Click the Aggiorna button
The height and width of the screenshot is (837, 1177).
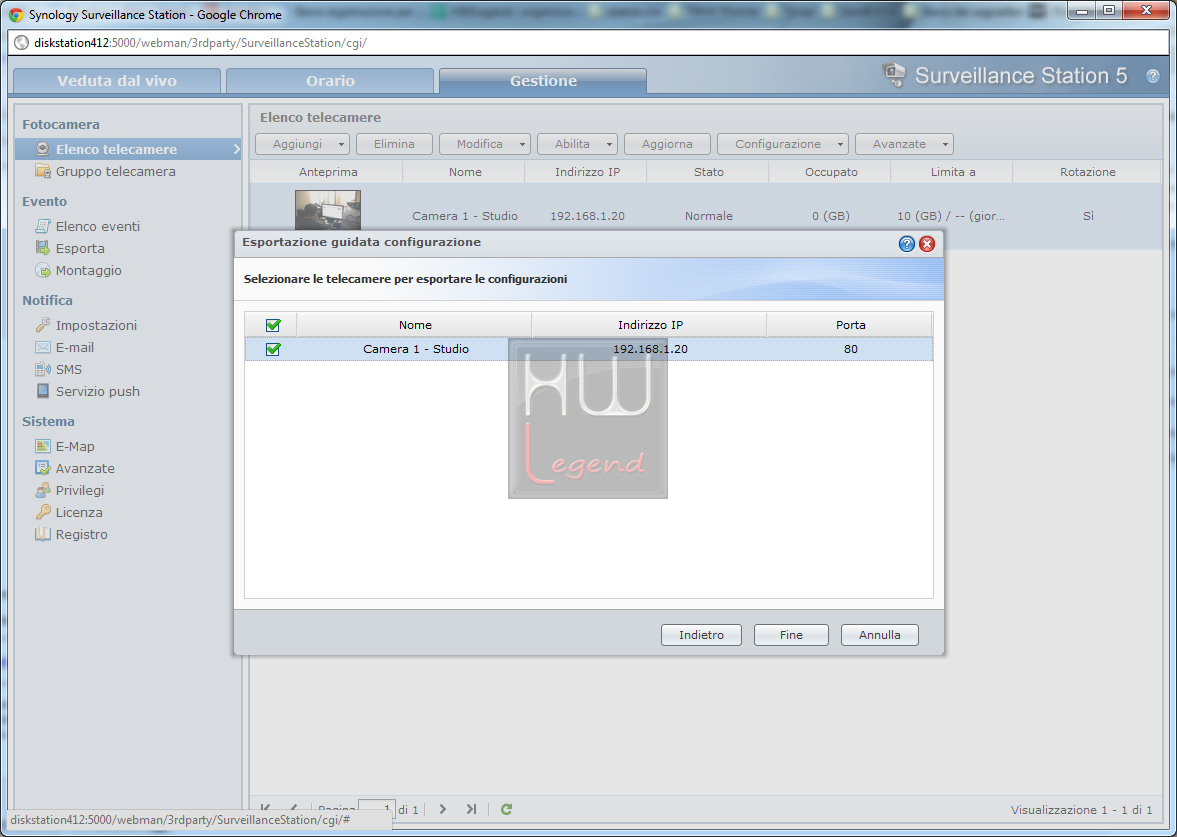pos(667,143)
